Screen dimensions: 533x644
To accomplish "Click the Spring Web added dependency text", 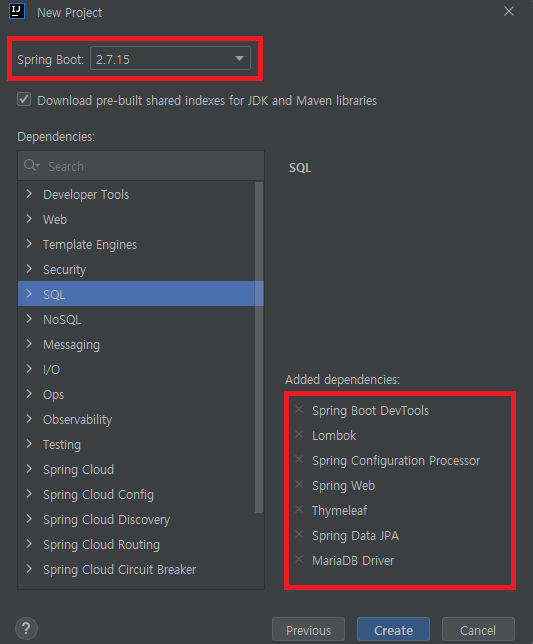I will 343,485.
